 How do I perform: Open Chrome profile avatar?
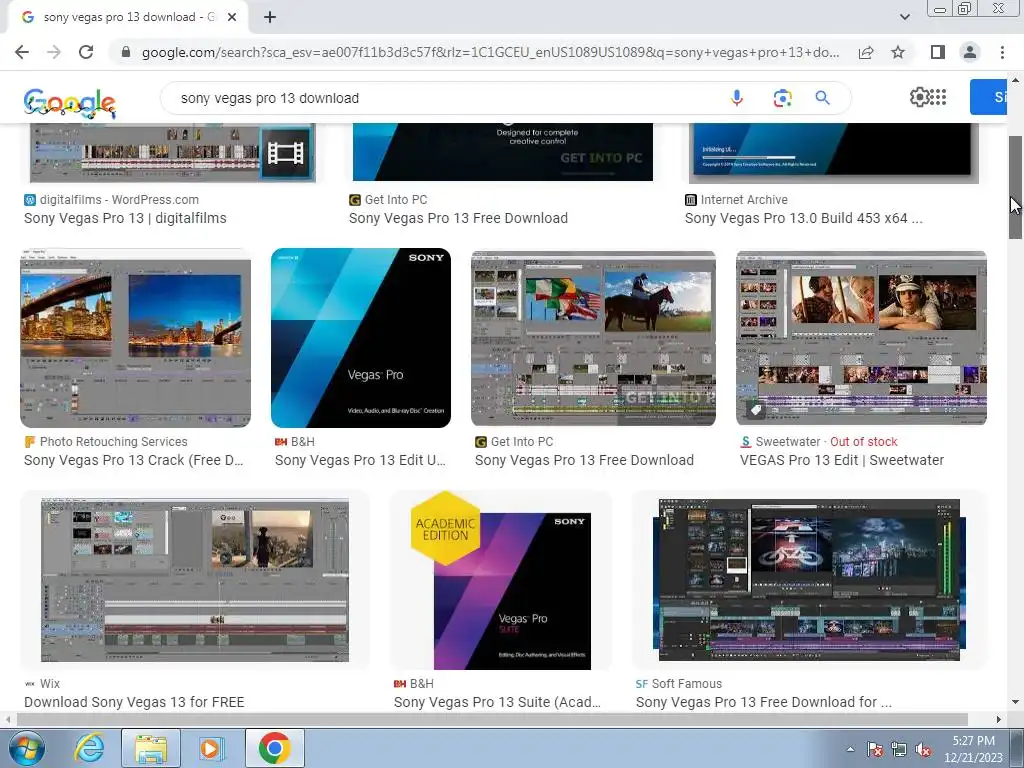pyautogui.click(x=970, y=52)
